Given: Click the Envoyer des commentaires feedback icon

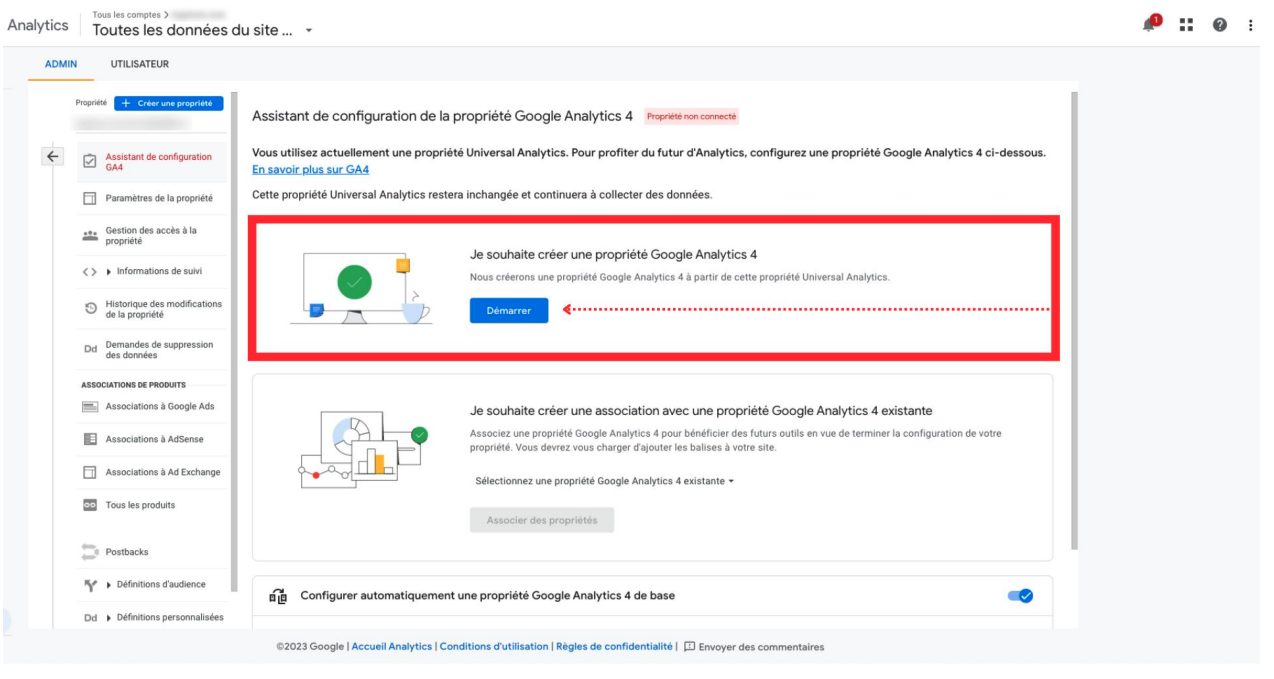Looking at the screenshot, I should [x=689, y=647].
